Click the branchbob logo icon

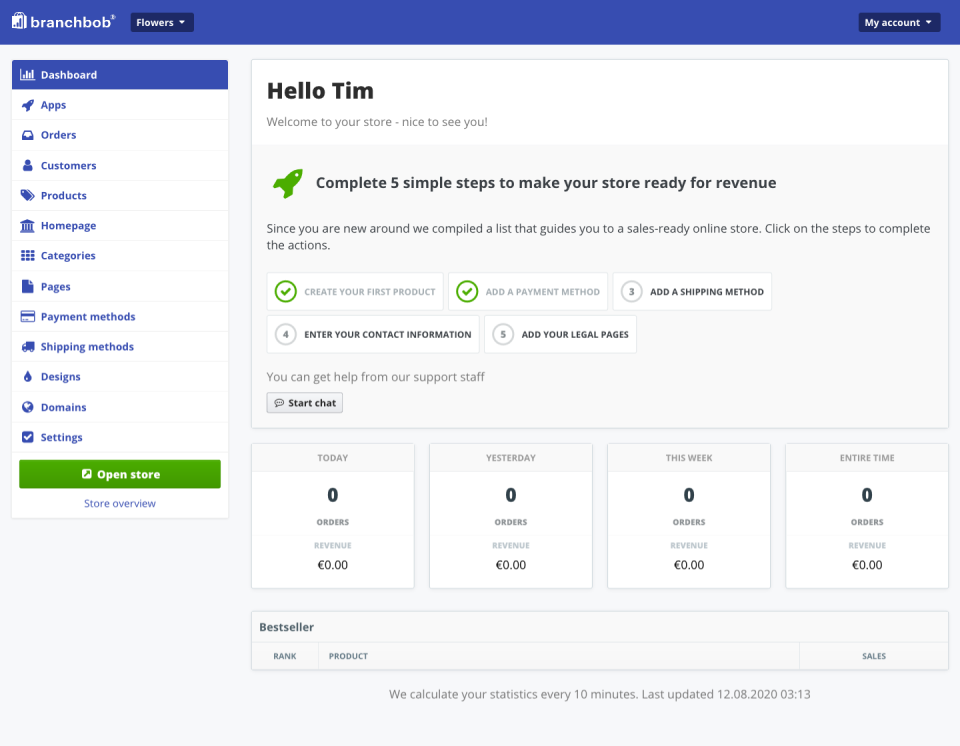(x=19, y=21)
